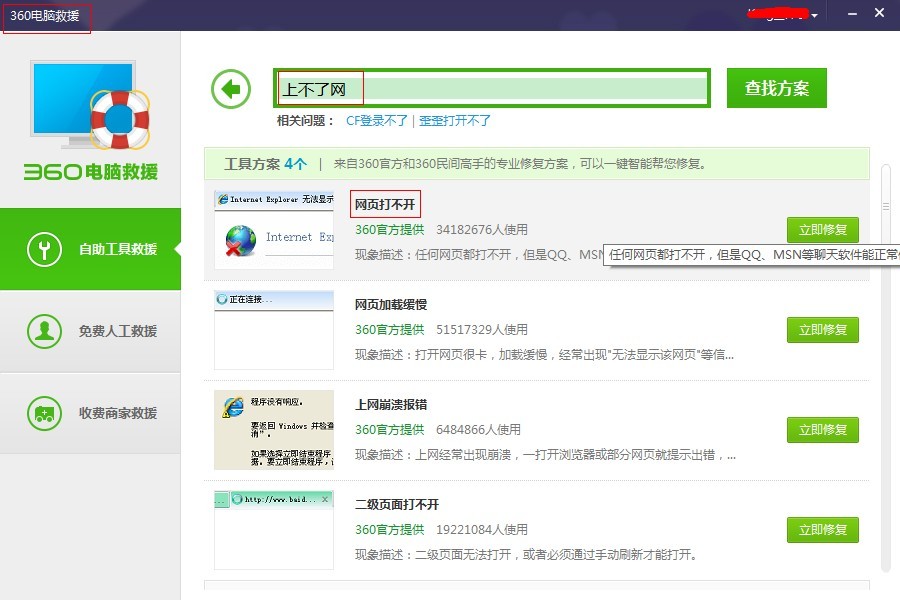Click the search field containing 上不了网

click(492, 88)
